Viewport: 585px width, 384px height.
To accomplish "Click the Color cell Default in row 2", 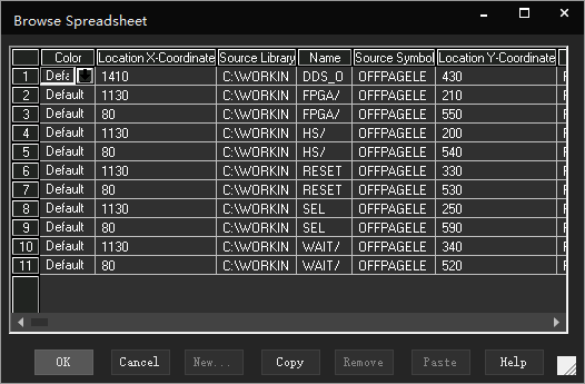I will (x=68, y=95).
